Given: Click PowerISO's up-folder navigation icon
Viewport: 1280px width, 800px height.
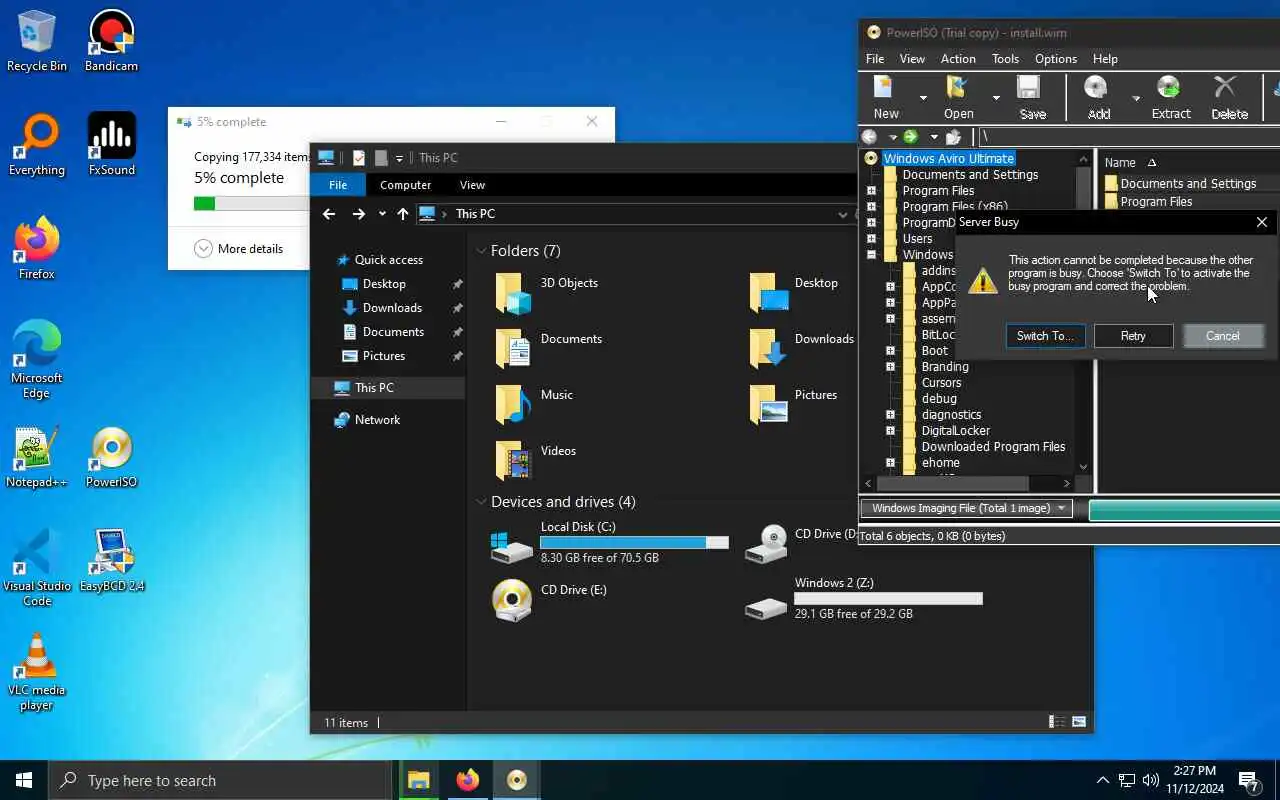Looking at the screenshot, I should pyautogui.click(x=953, y=137).
